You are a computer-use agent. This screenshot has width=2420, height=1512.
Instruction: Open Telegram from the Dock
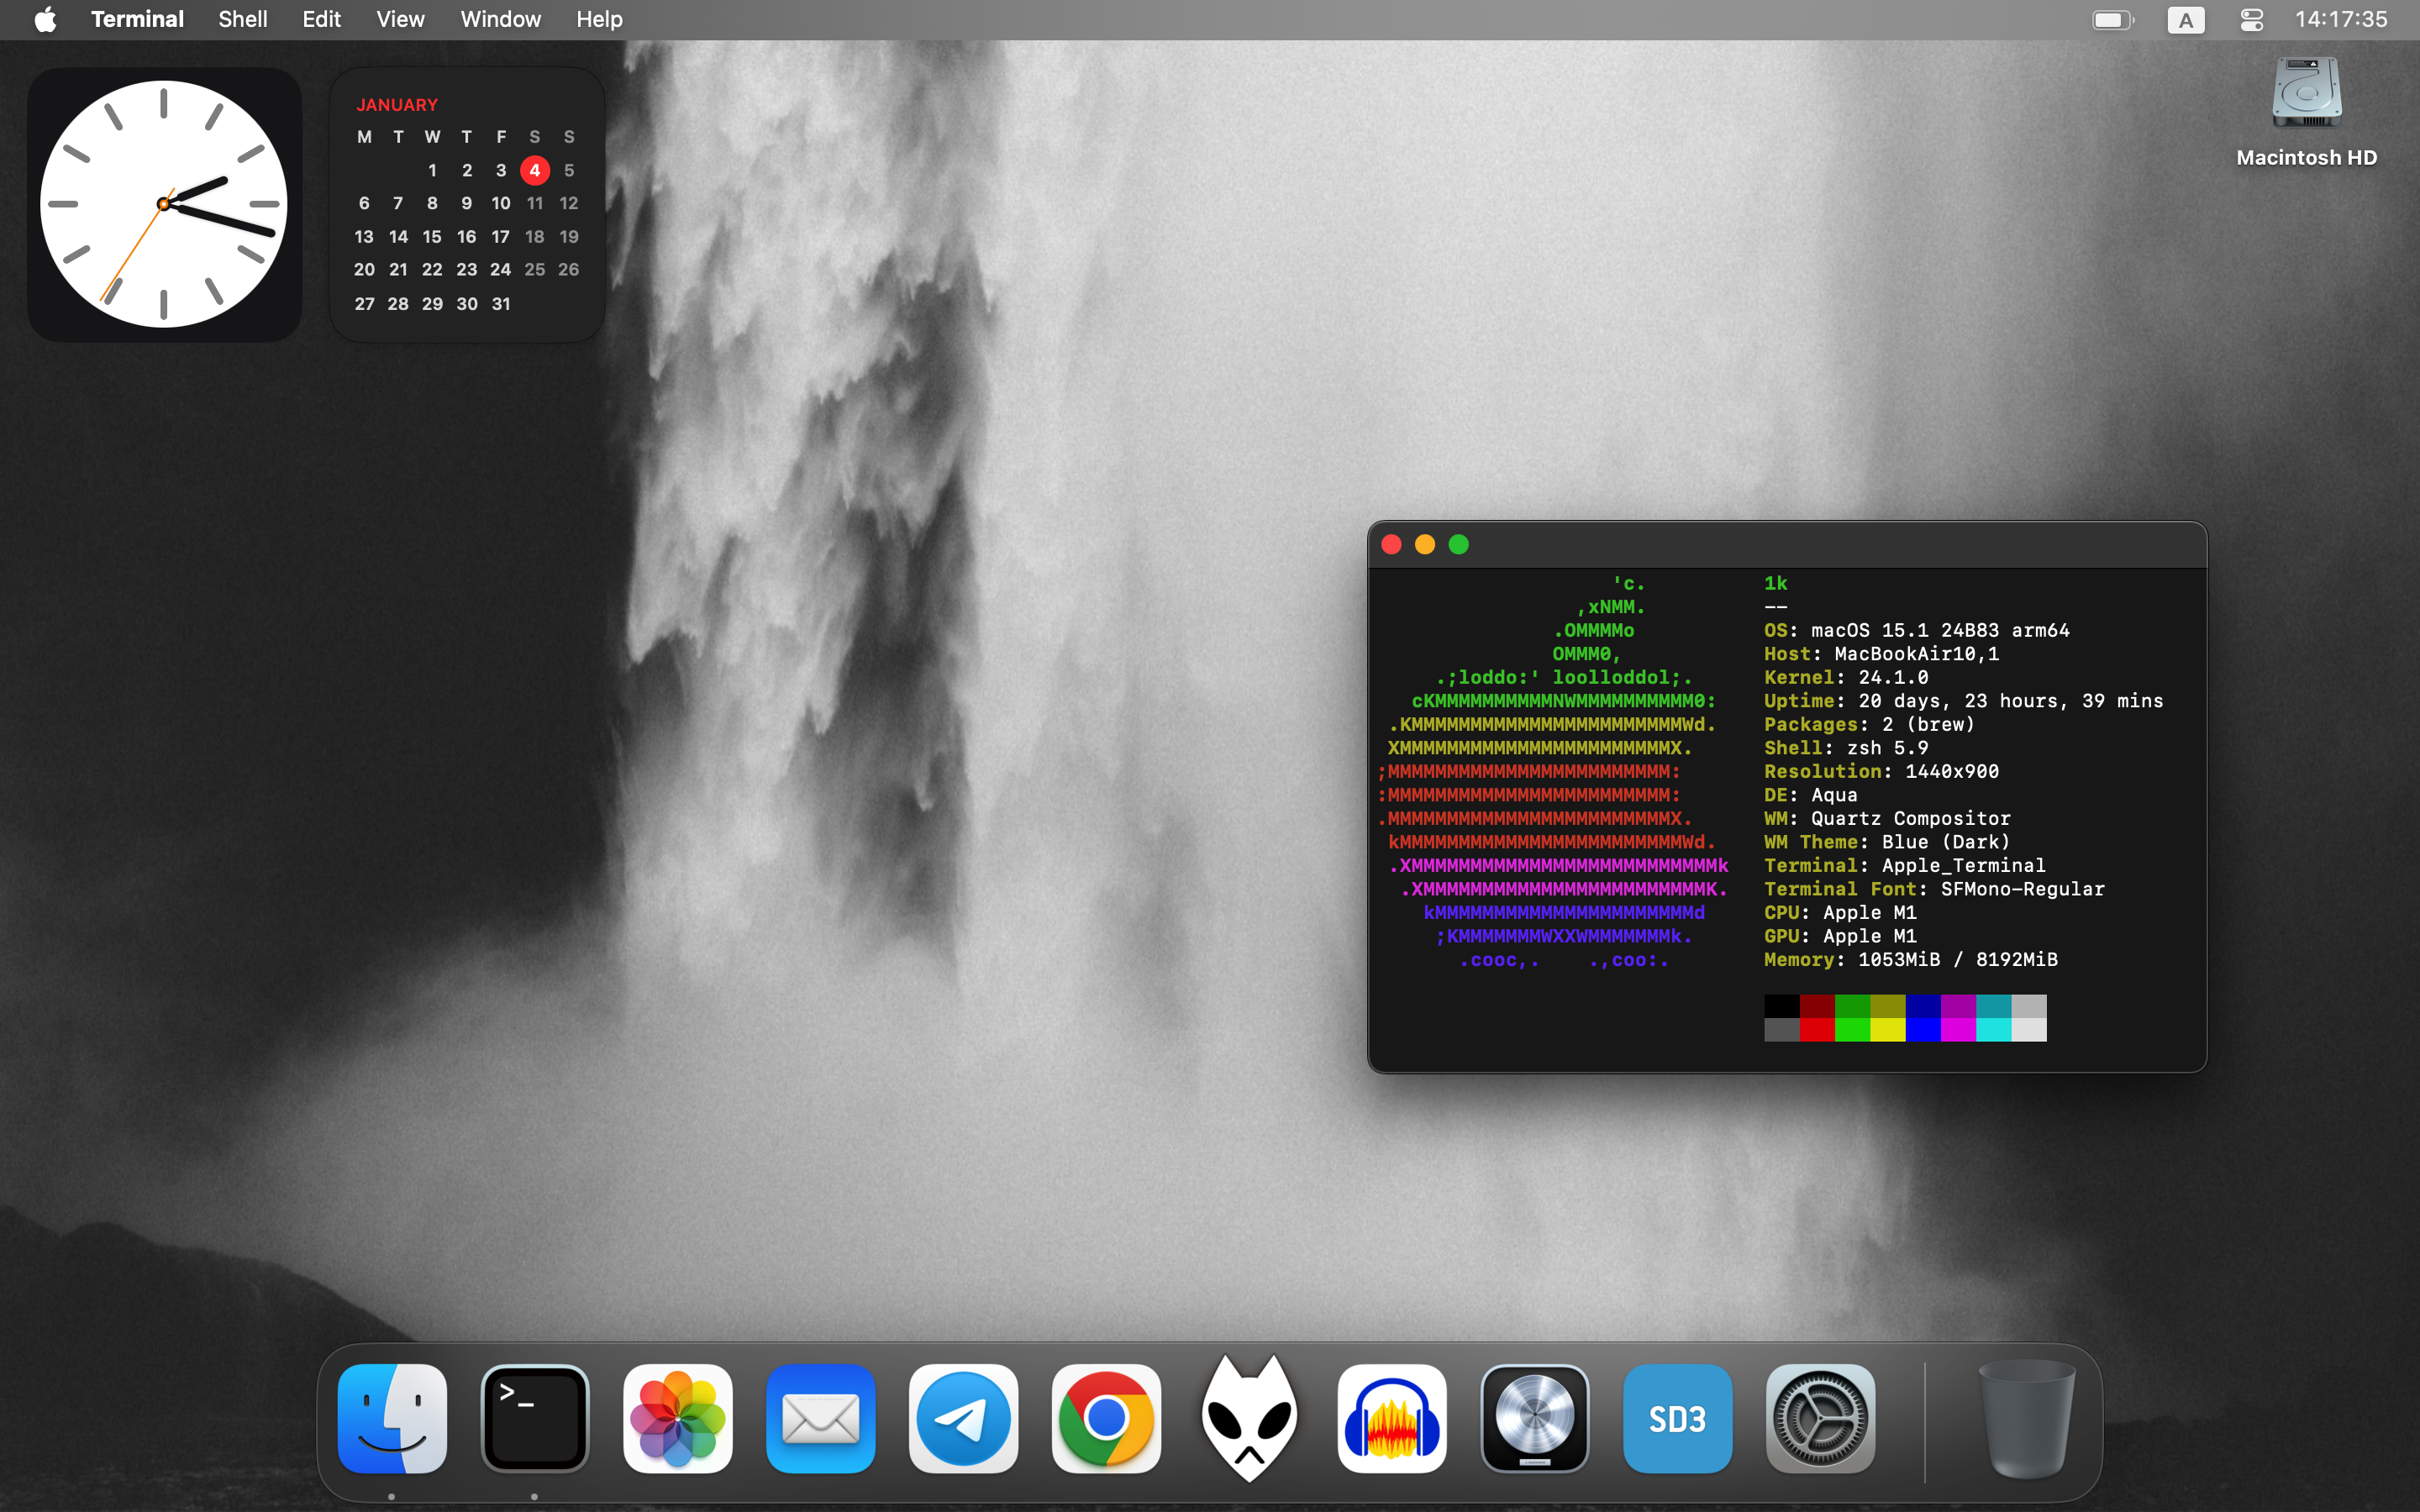tap(963, 1418)
